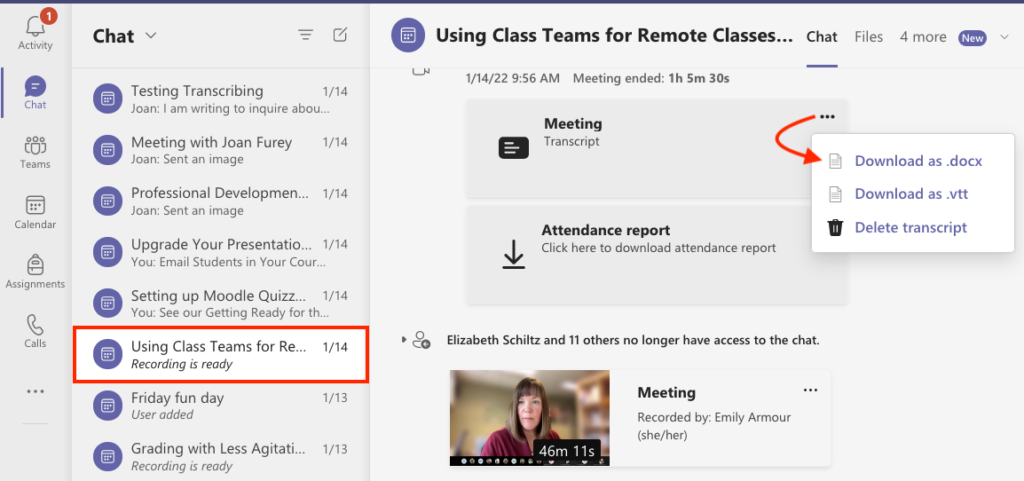Open Meeting with Joan Furey chat
The width and height of the screenshot is (1024, 481).
[x=221, y=150]
